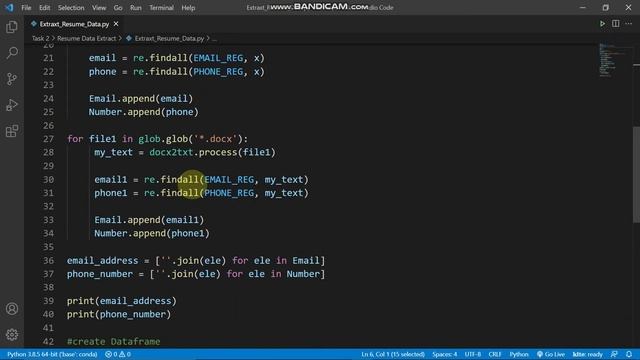
Task: Click Number.append(phone) on line 25
Action: point(144,112)
